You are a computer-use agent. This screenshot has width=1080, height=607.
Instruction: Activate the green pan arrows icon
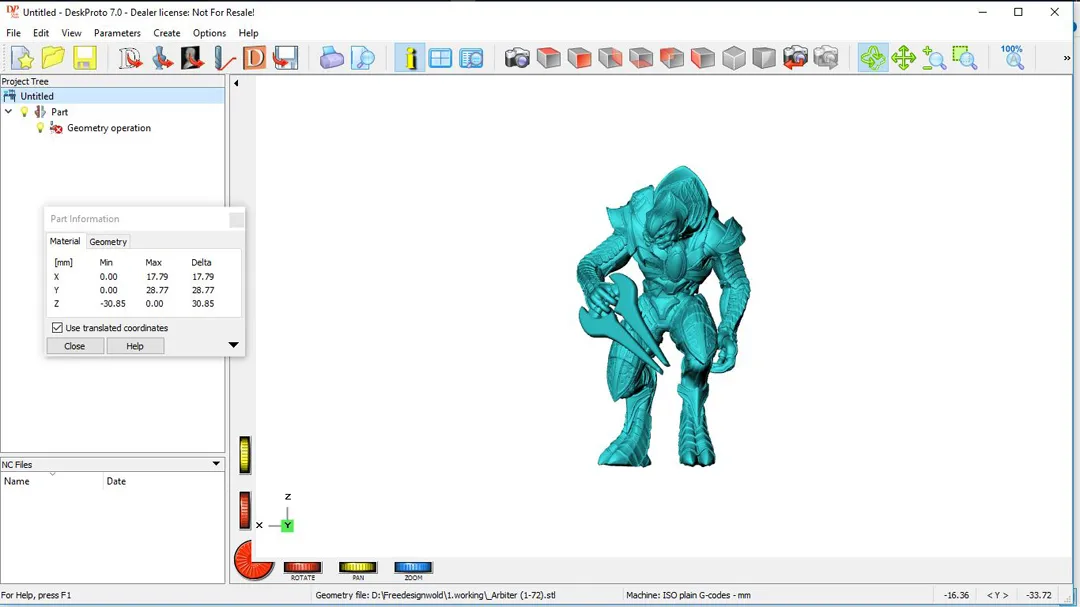(x=903, y=58)
